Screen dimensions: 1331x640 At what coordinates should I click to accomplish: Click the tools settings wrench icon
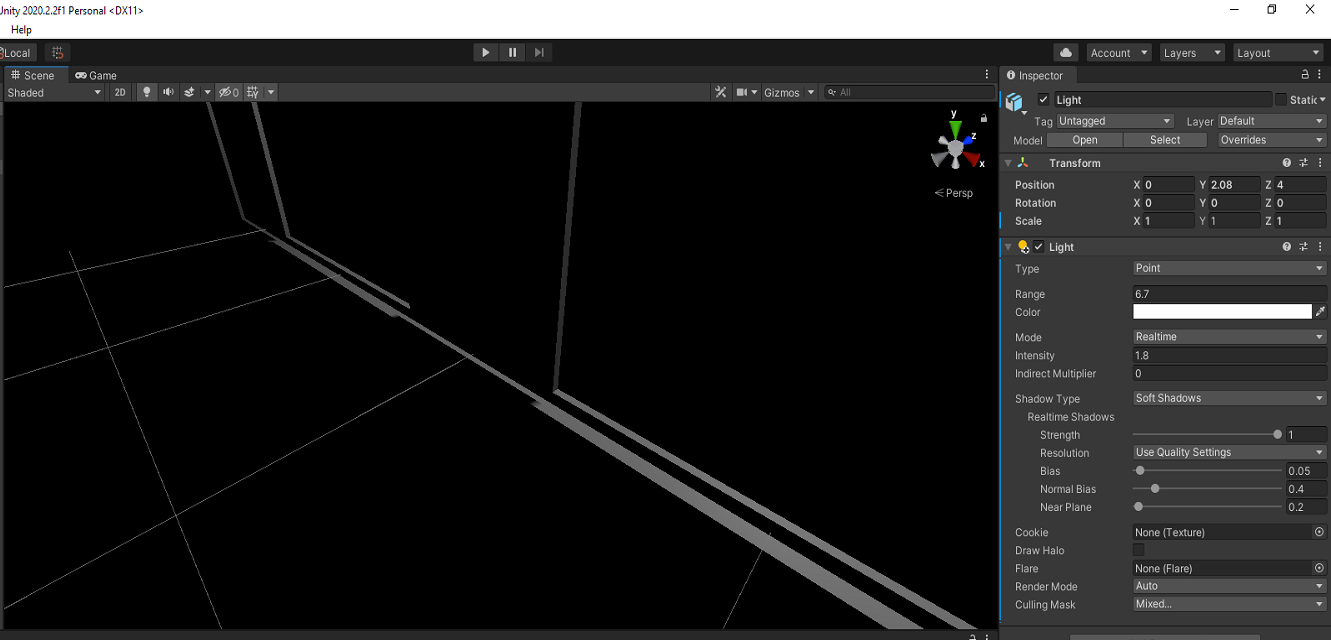[x=720, y=92]
